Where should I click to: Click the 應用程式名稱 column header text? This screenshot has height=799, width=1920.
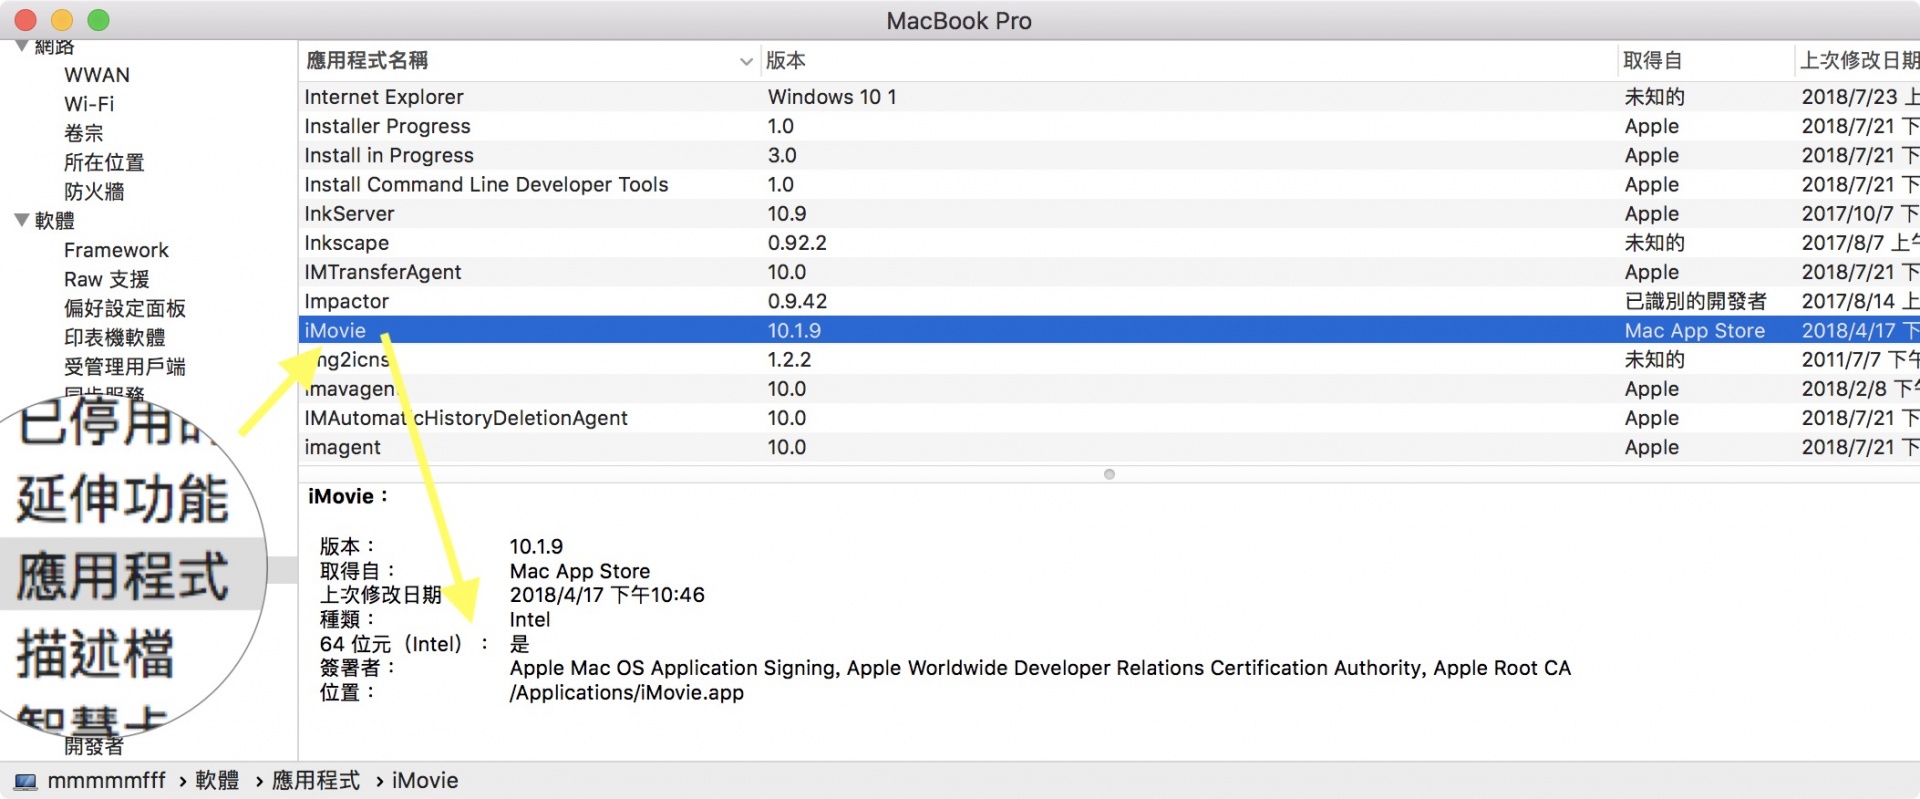click(x=367, y=61)
